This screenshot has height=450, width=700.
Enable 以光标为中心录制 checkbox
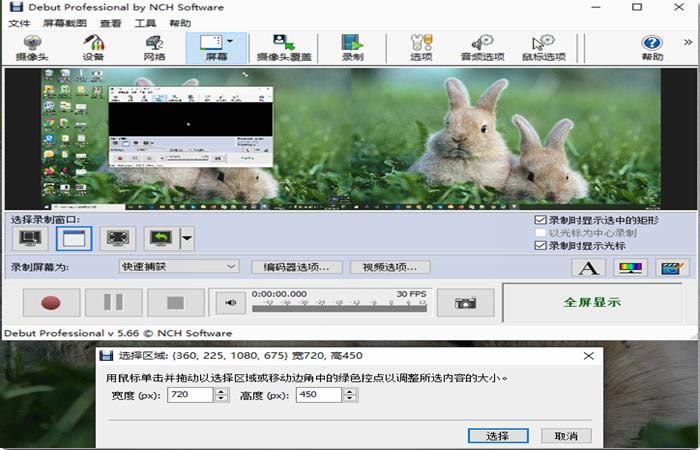[540, 233]
